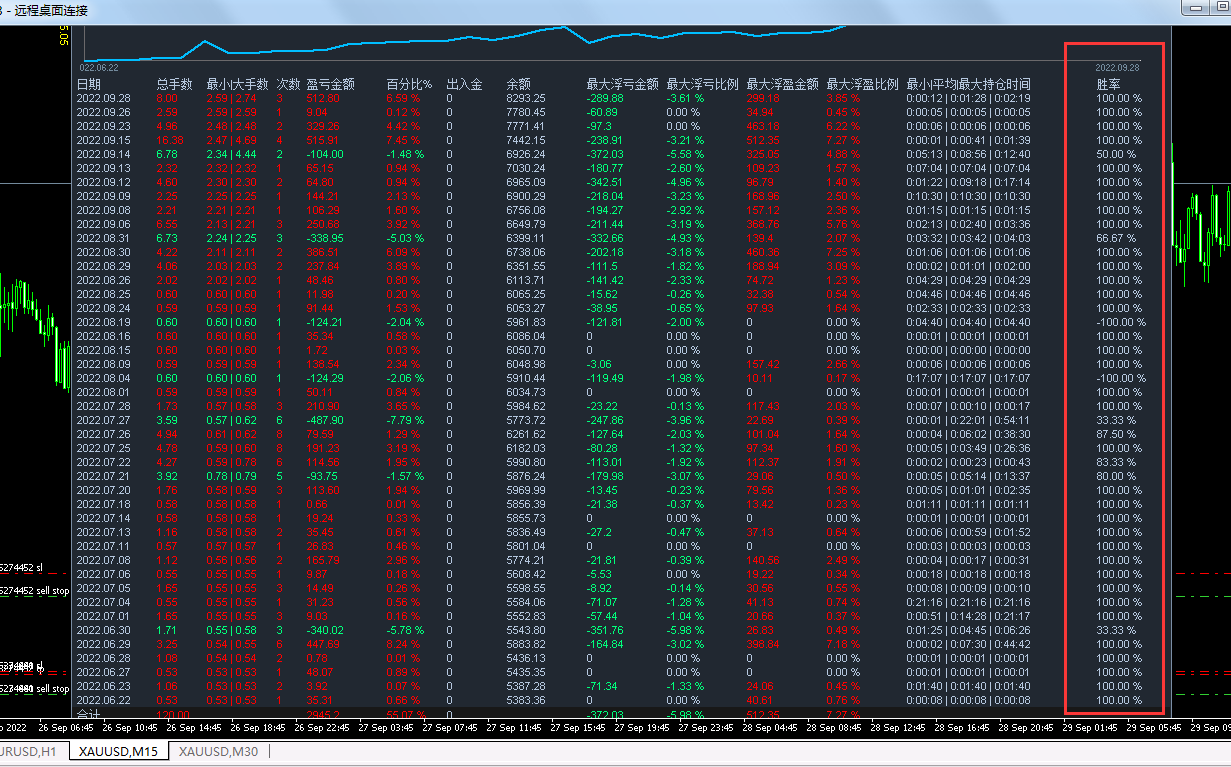This screenshot has width=1231, height=767.
Task: Click the 总手数 column header
Action: point(174,84)
